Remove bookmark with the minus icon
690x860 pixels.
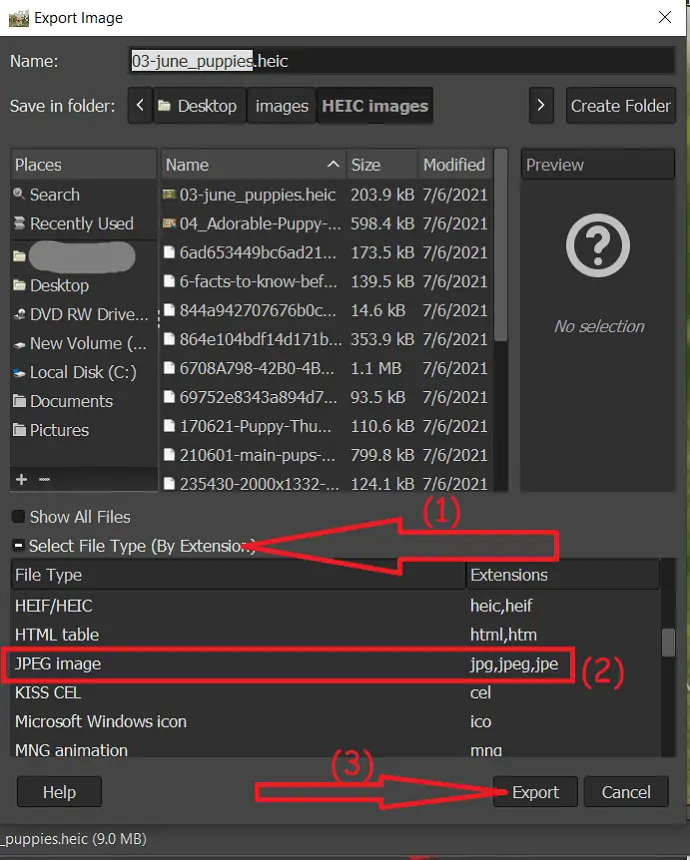[x=44, y=479]
